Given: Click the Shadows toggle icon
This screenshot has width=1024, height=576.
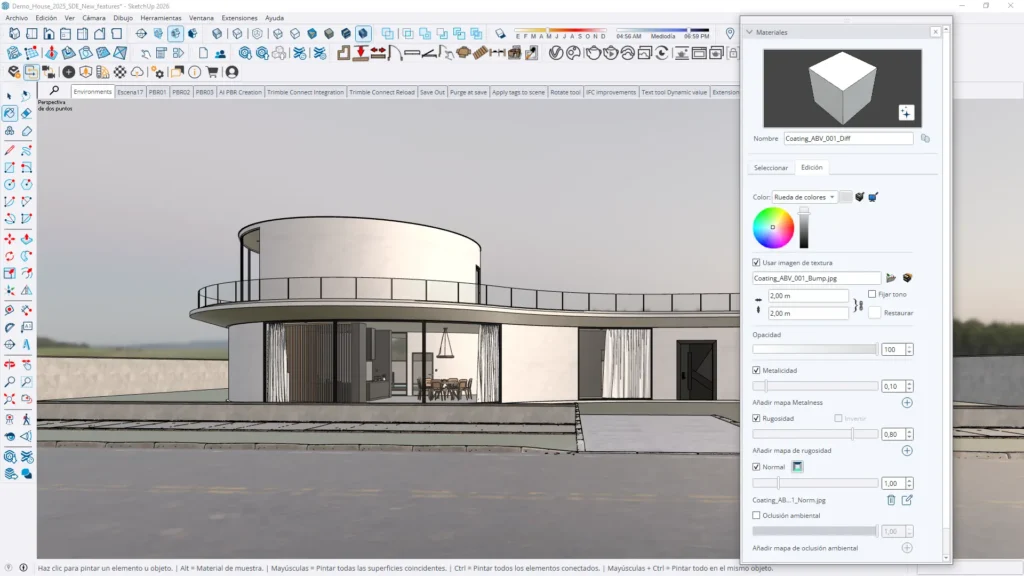Looking at the screenshot, I should pos(500,33).
